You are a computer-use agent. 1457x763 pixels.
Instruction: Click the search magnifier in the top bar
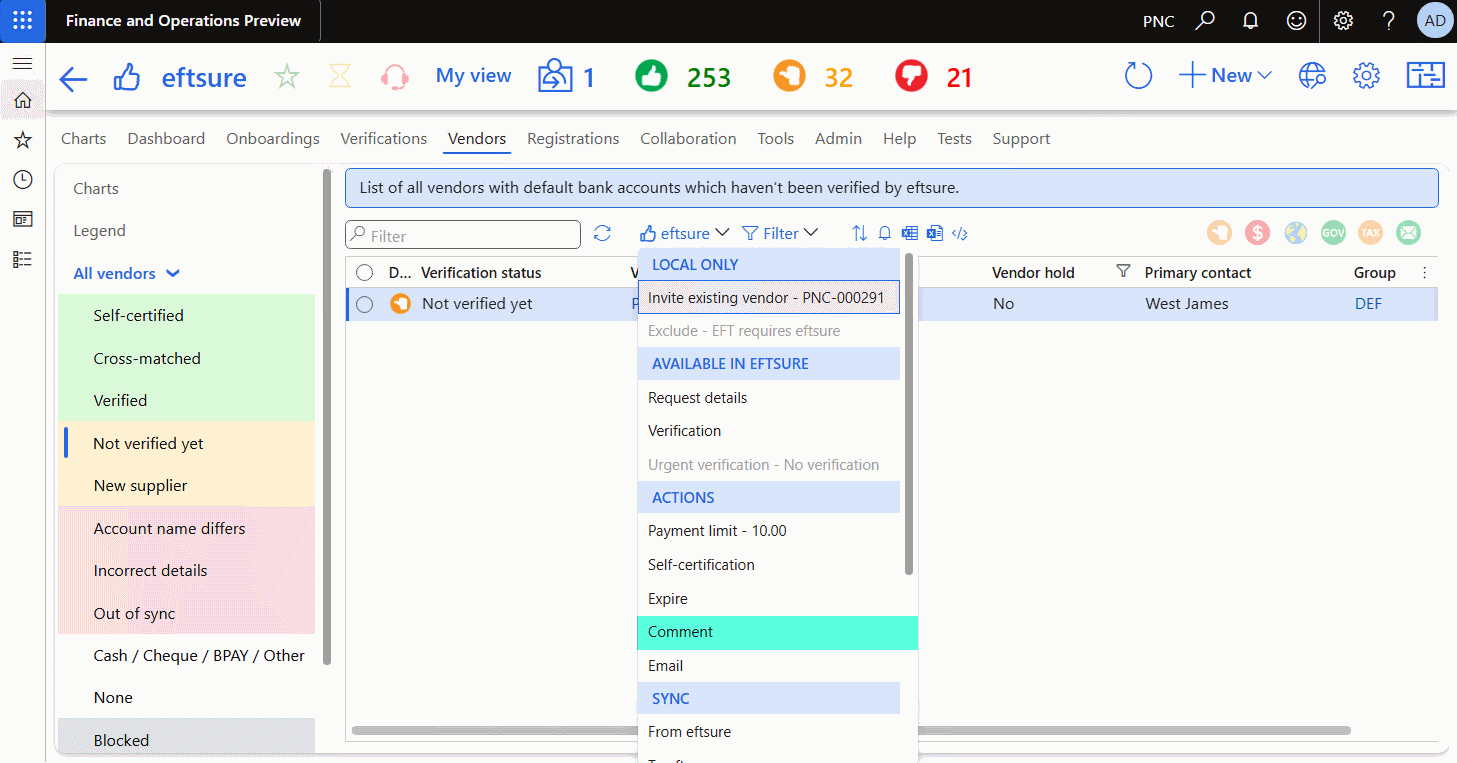tap(1205, 20)
